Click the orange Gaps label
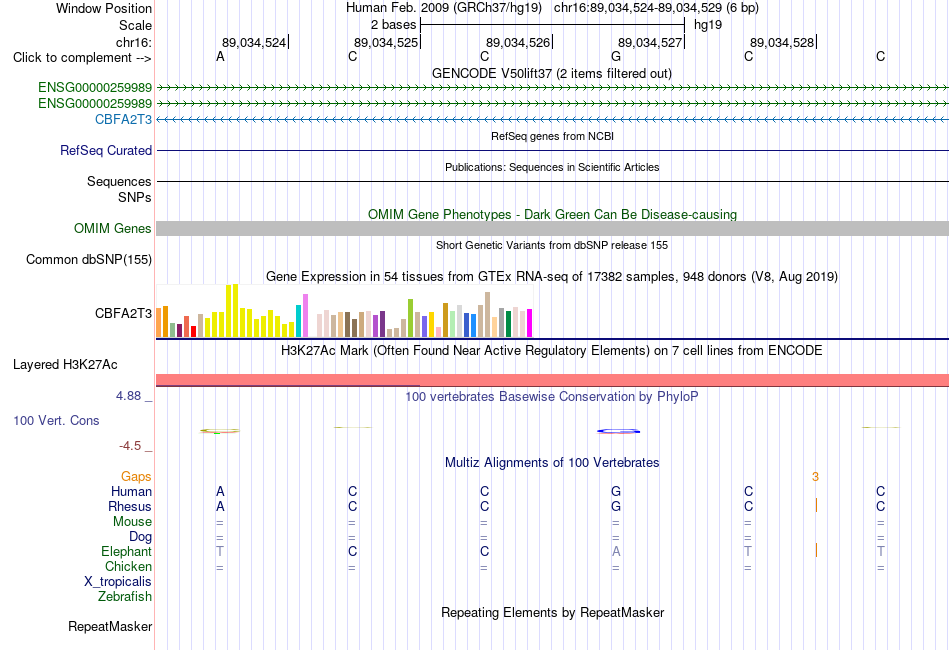950x650 pixels. tap(136, 477)
